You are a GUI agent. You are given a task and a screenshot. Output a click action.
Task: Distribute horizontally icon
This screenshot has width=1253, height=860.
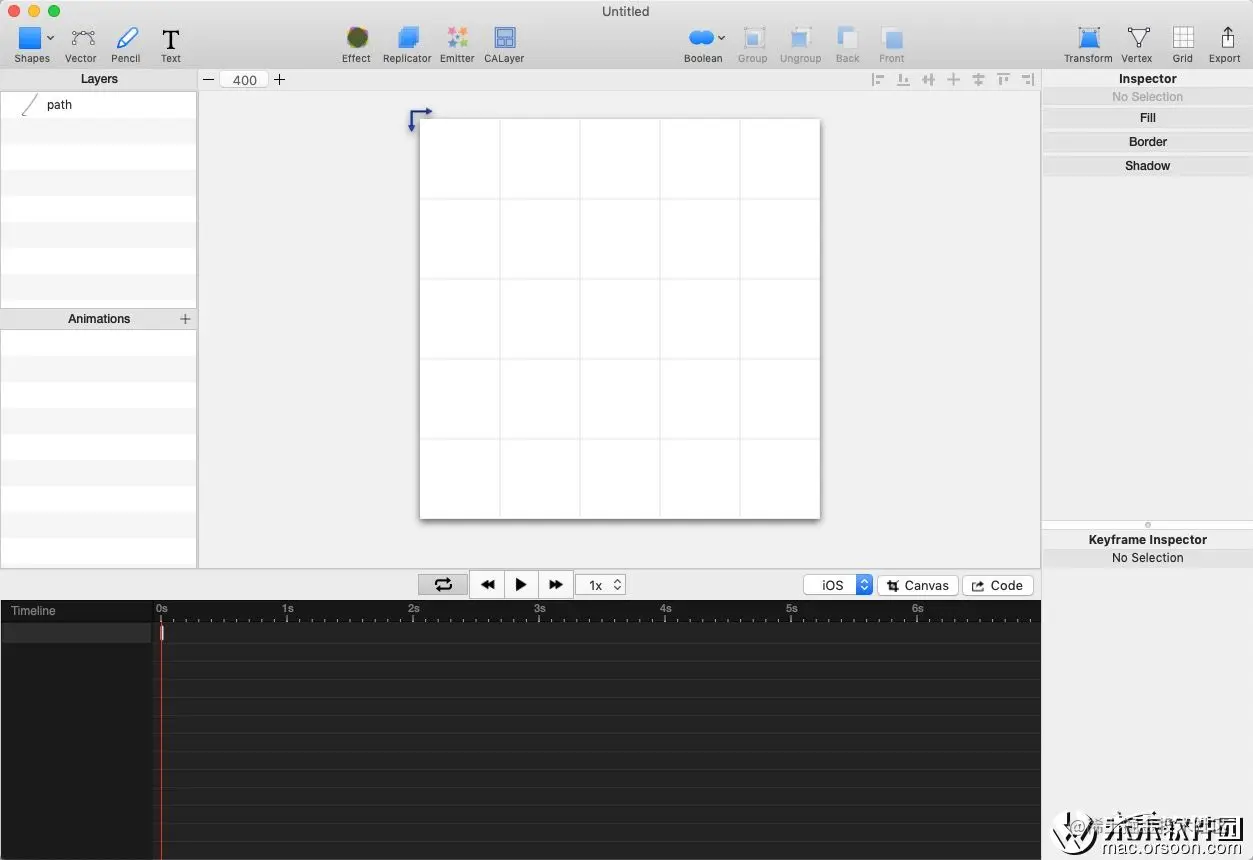tap(929, 80)
